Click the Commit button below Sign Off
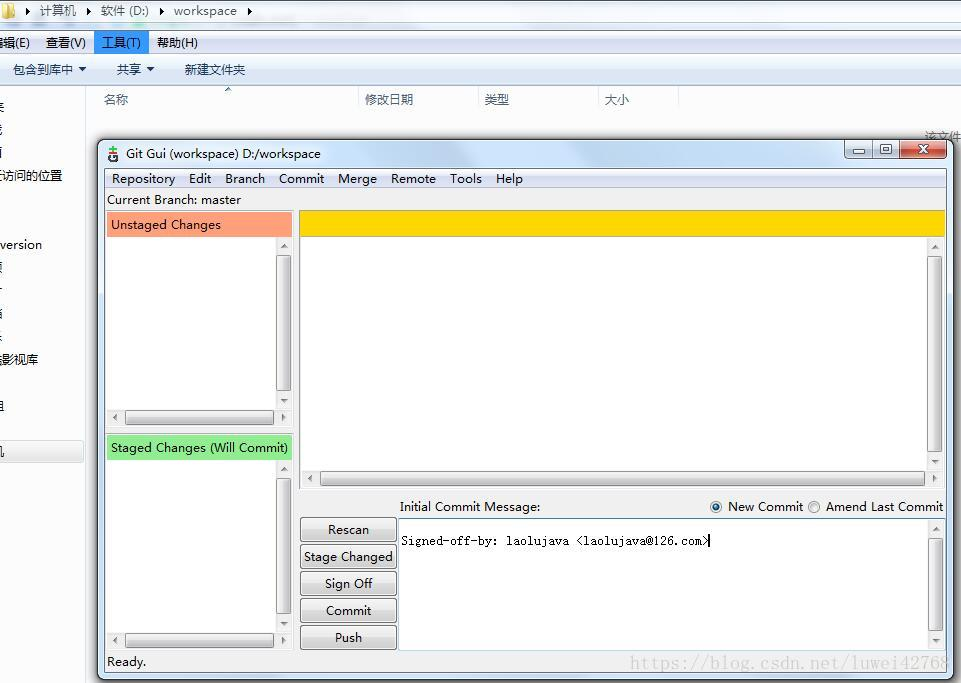 [x=348, y=611]
